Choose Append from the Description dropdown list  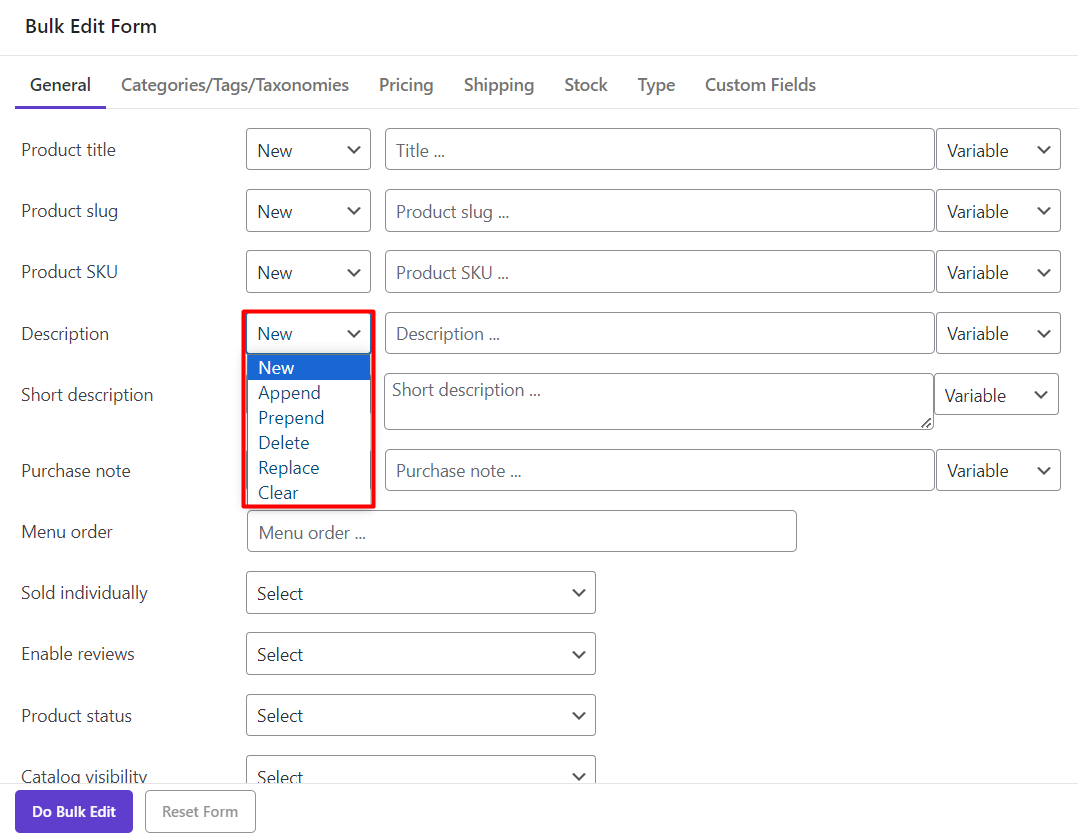pyautogui.click(x=289, y=393)
